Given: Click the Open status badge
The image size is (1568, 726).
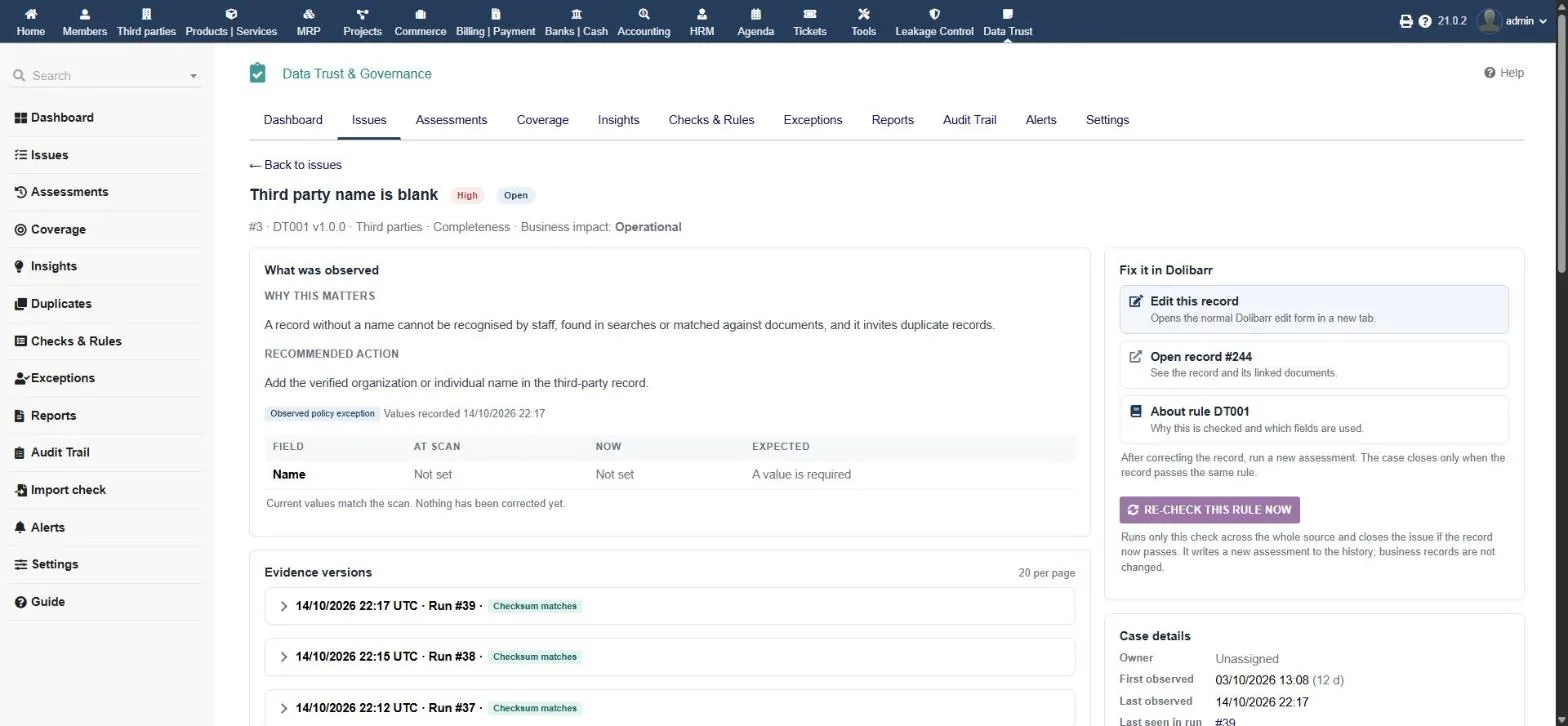Looking at the screenshot, I should (516, 196).
